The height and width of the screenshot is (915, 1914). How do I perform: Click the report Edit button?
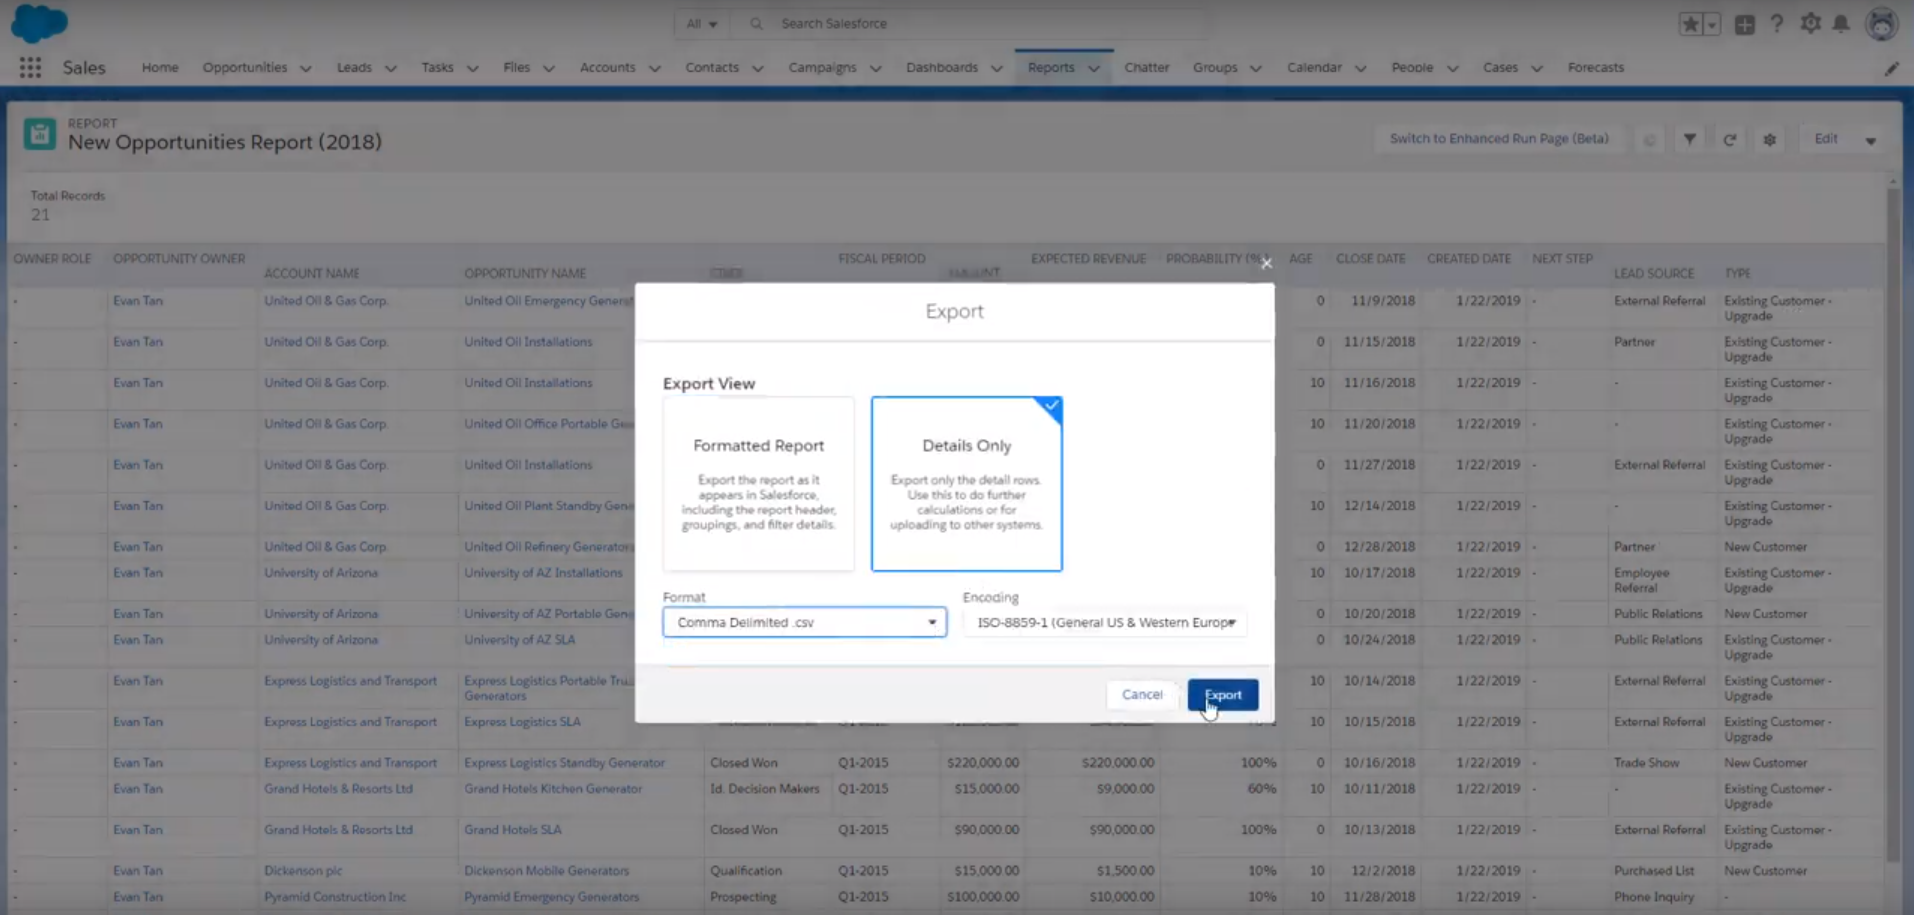coord(1826,139)
